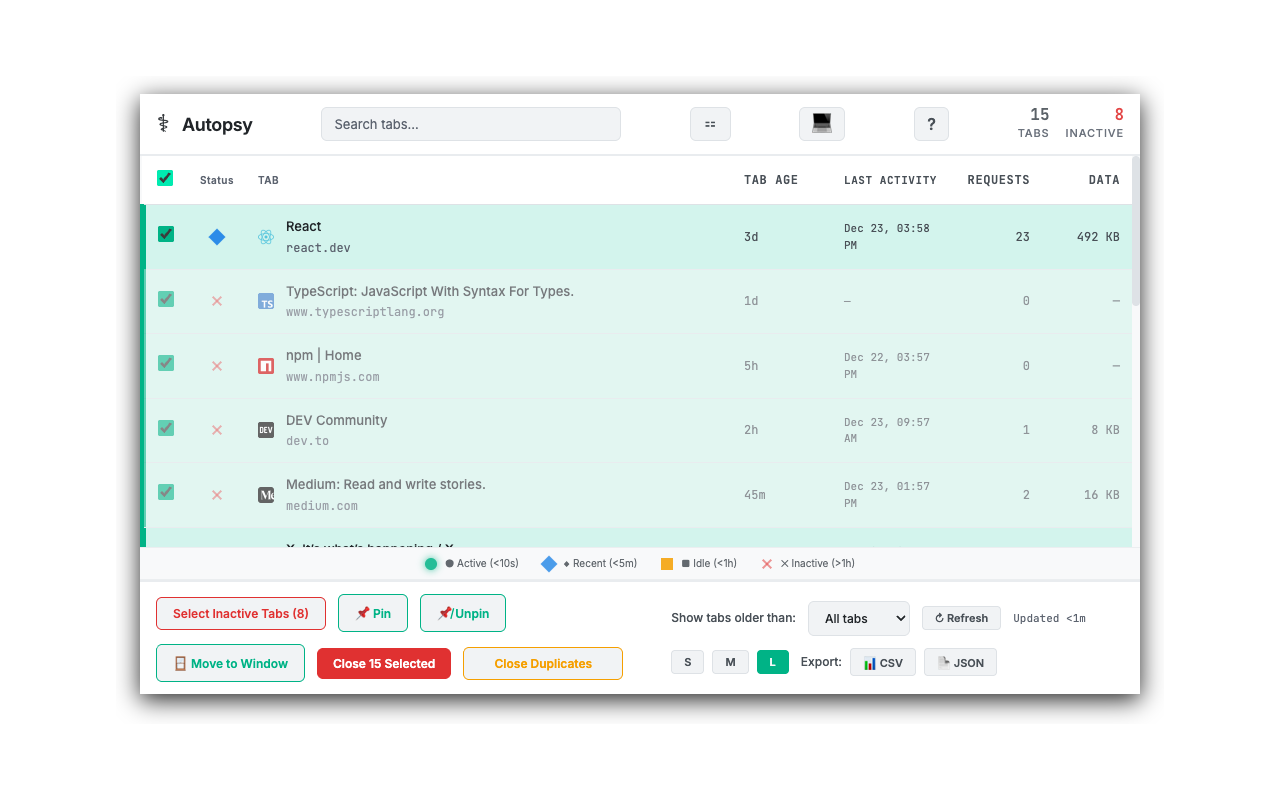
Task: Click Close 15 Selected
Action: coord(383,663)
